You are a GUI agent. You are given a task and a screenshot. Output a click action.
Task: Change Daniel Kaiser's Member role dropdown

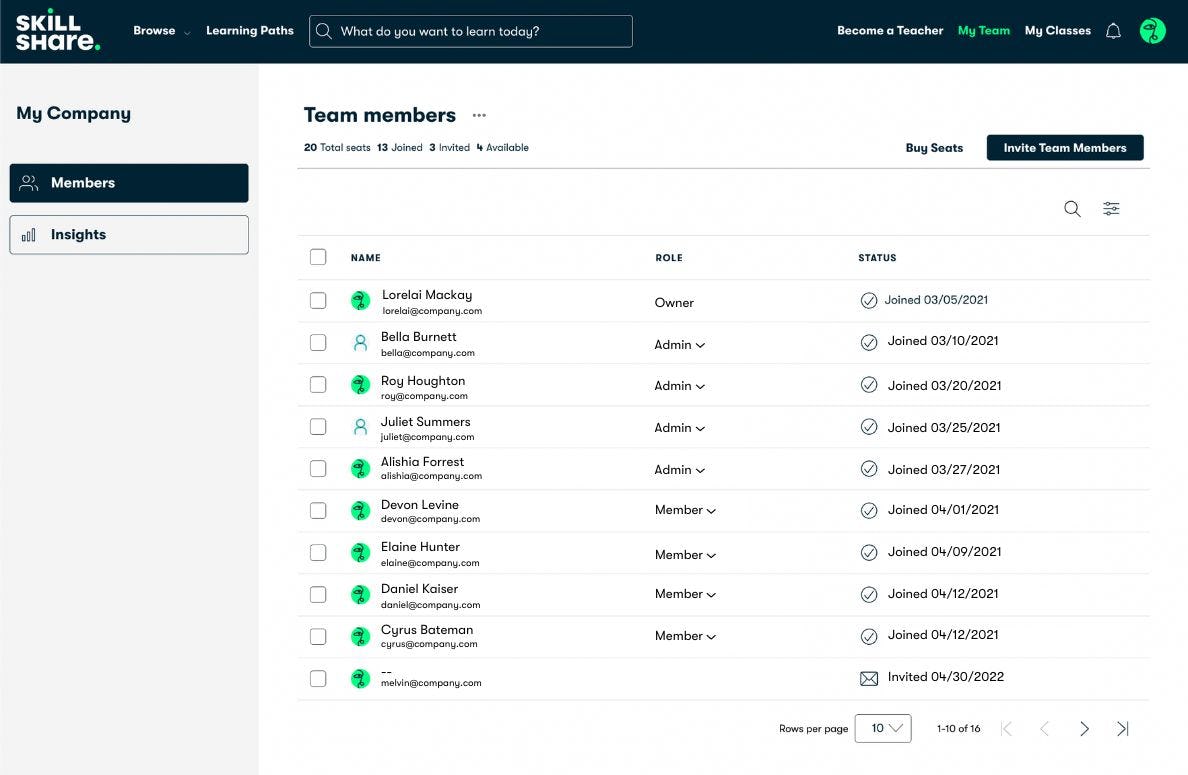686,593
